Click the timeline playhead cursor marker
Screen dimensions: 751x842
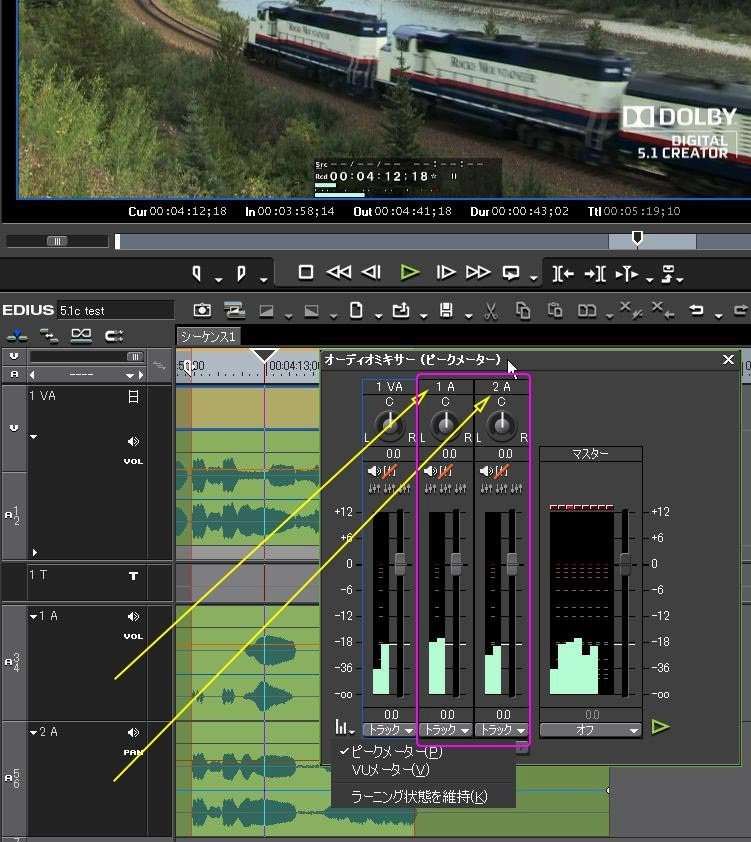point(264,355)
